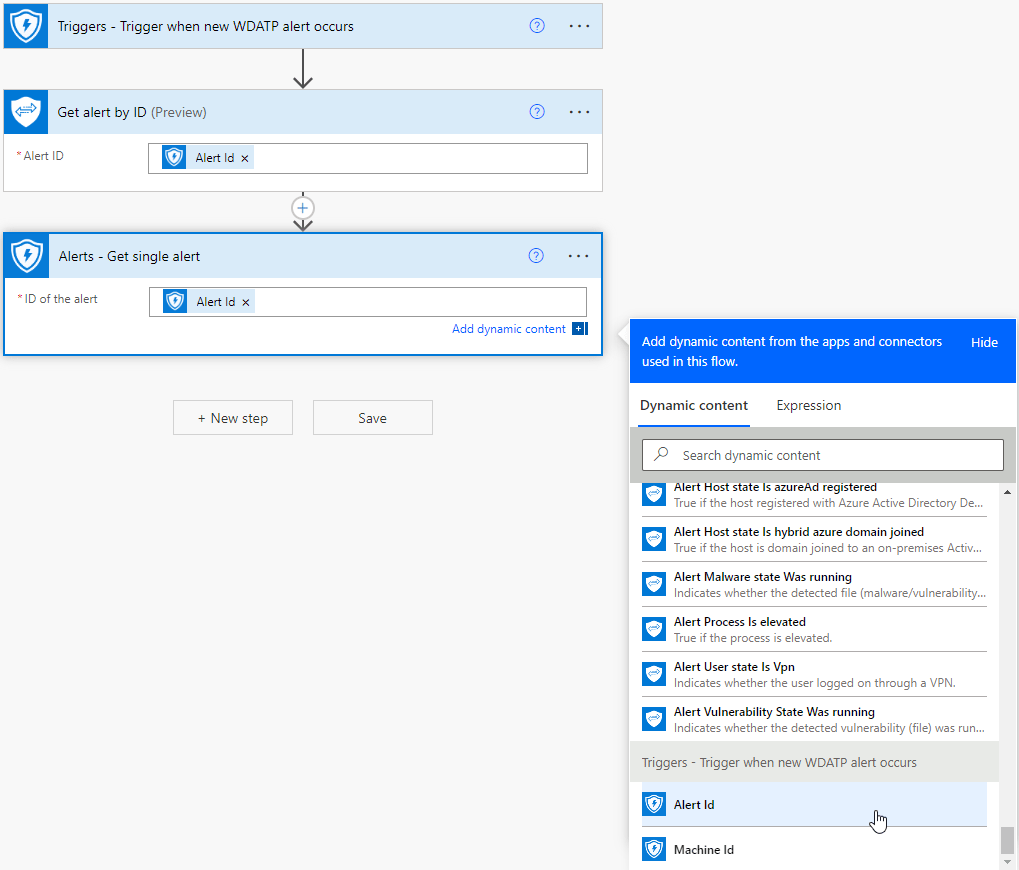Switch to the Expression tab
This screenshot has height=870, width=1019.
coord(808,405)
